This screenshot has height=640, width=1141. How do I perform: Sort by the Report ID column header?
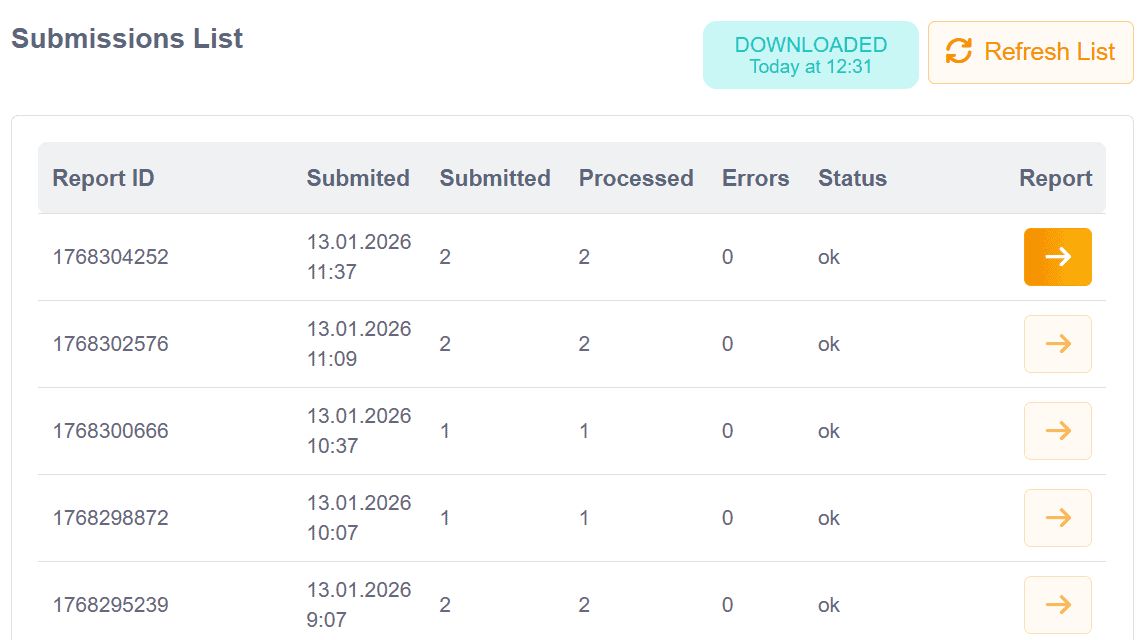click(x=103, y=178)
